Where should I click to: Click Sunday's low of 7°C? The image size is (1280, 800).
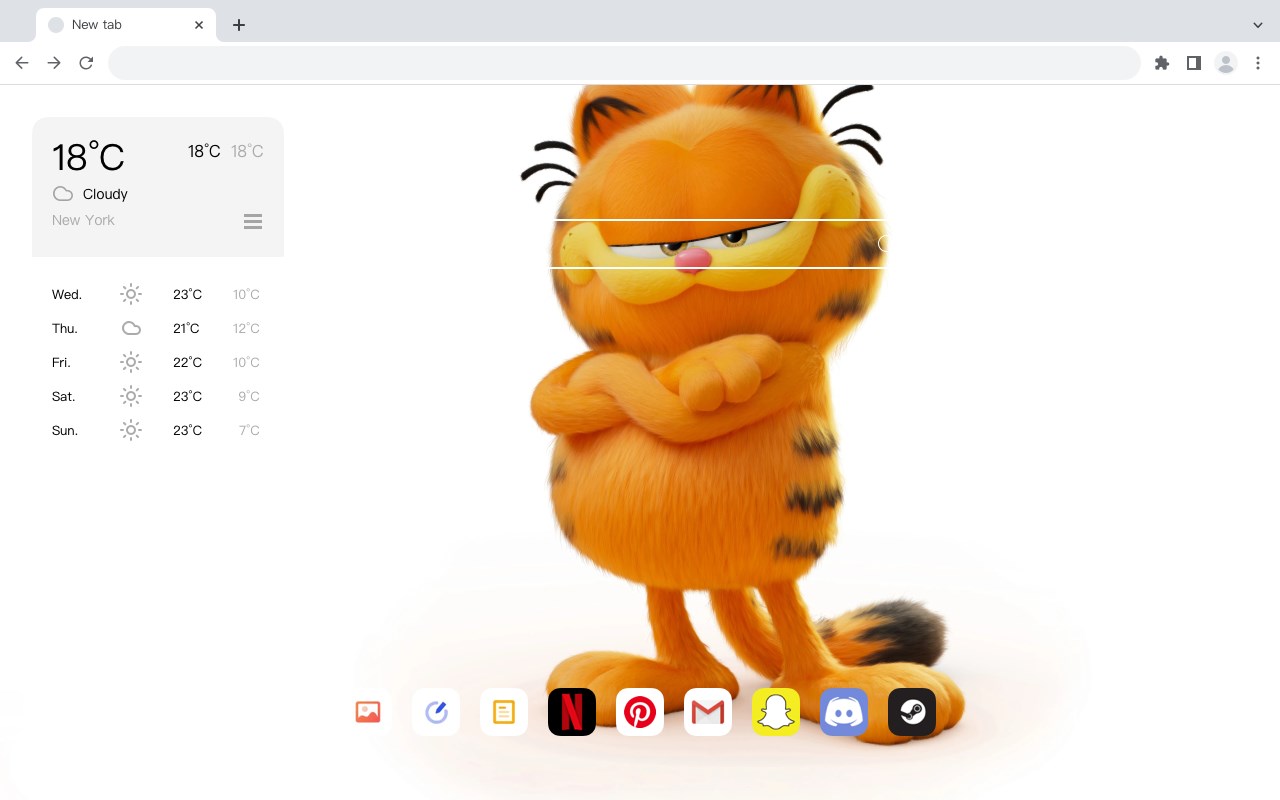tap(249, 430)
